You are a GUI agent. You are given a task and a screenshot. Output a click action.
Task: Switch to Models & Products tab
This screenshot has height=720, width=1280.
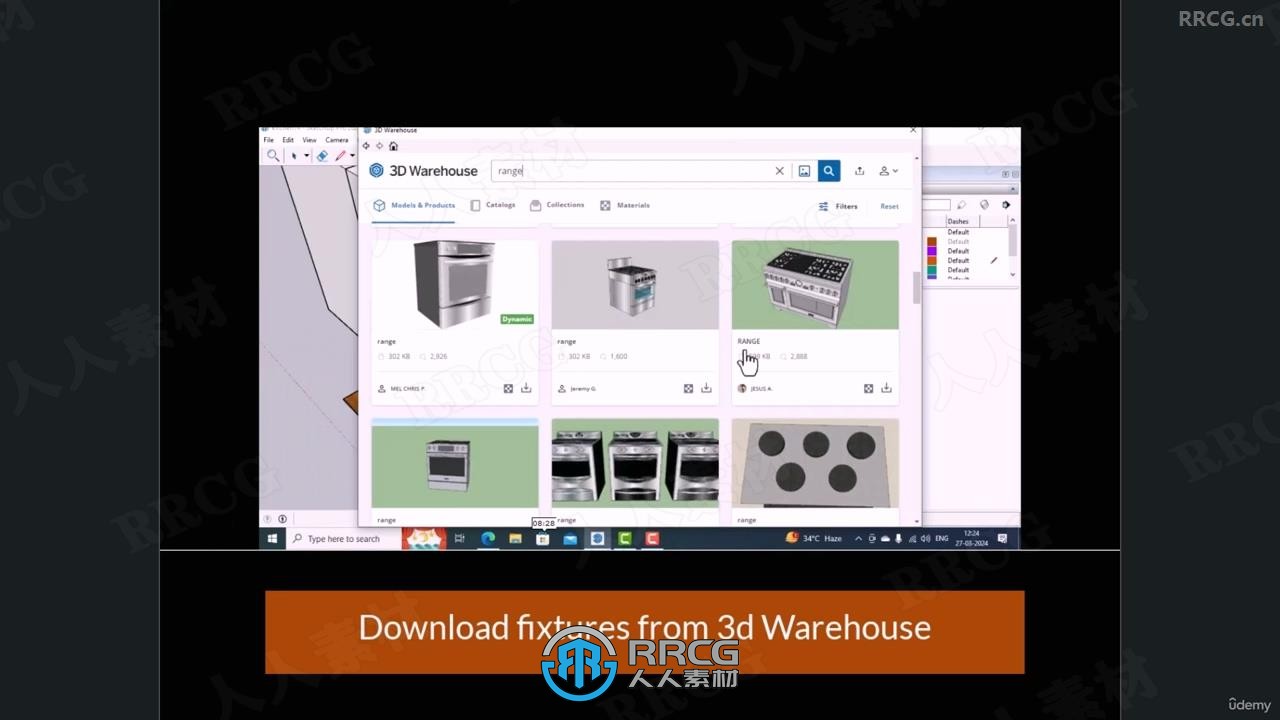pos(414,205)
